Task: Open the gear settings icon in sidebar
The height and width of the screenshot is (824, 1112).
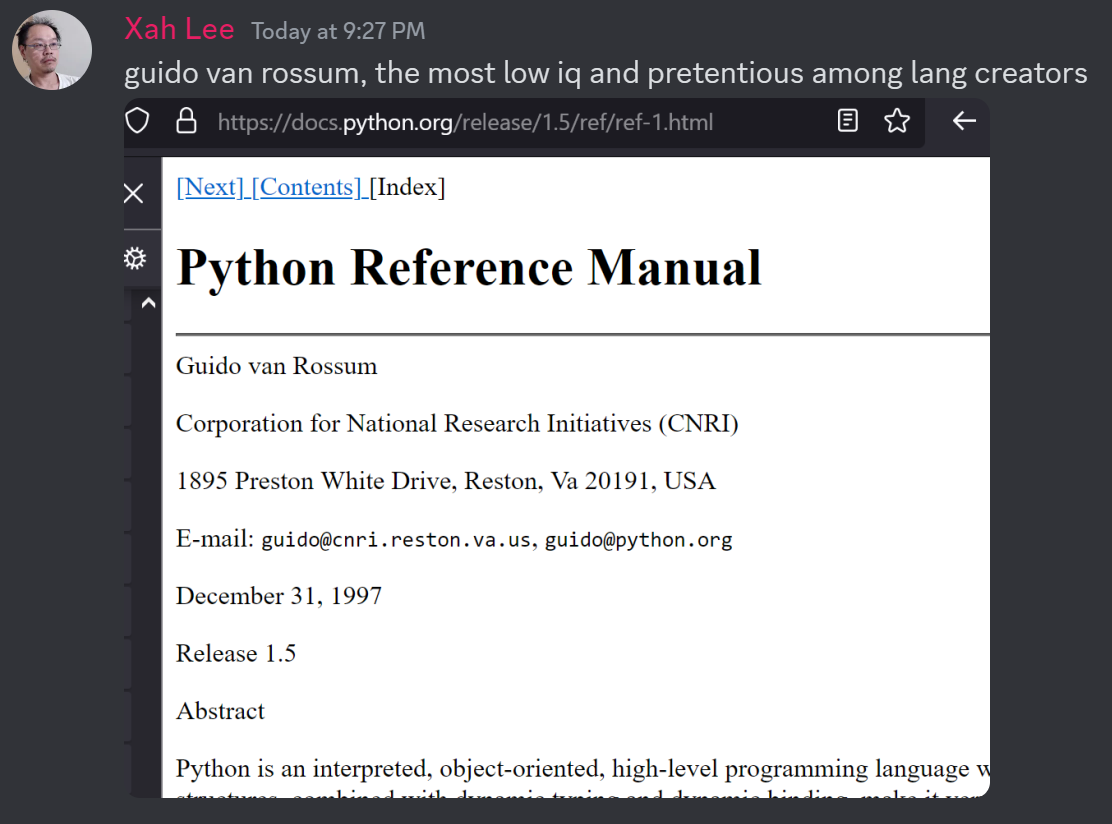Action: (x=135, y=258)
